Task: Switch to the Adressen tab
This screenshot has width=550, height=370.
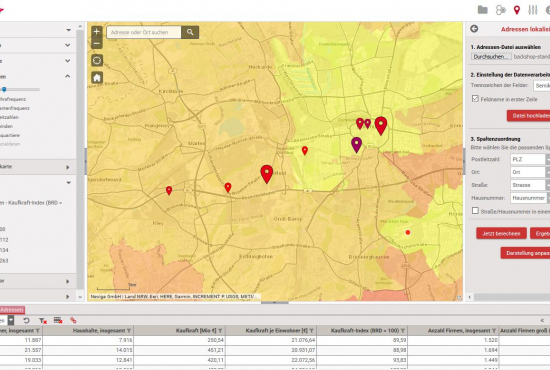Action: (12, 310)
